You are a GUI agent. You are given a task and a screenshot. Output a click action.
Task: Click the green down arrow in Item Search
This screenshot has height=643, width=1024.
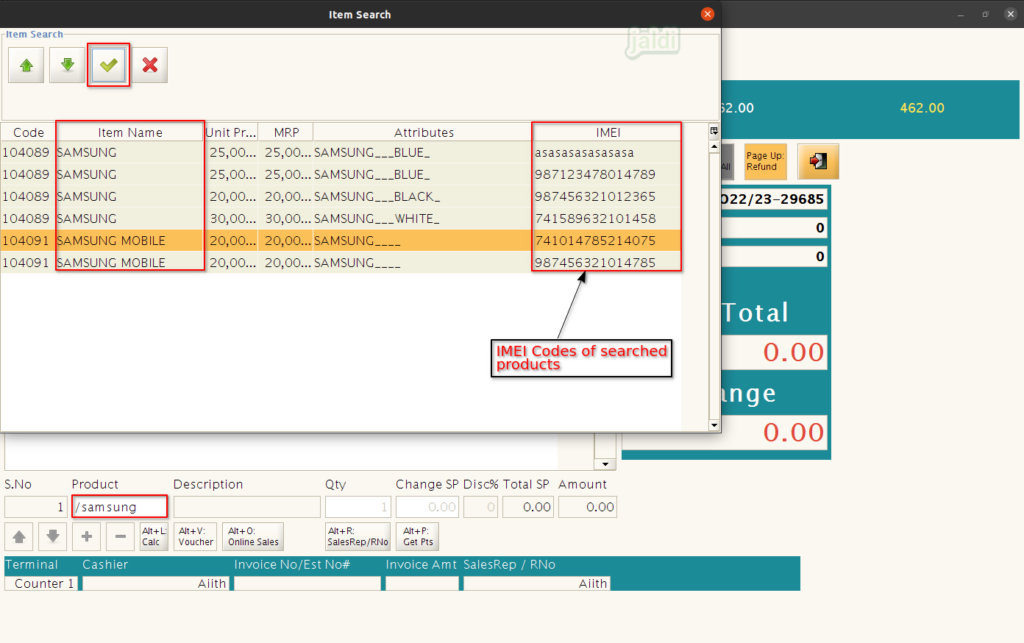[x=67, y=65]
